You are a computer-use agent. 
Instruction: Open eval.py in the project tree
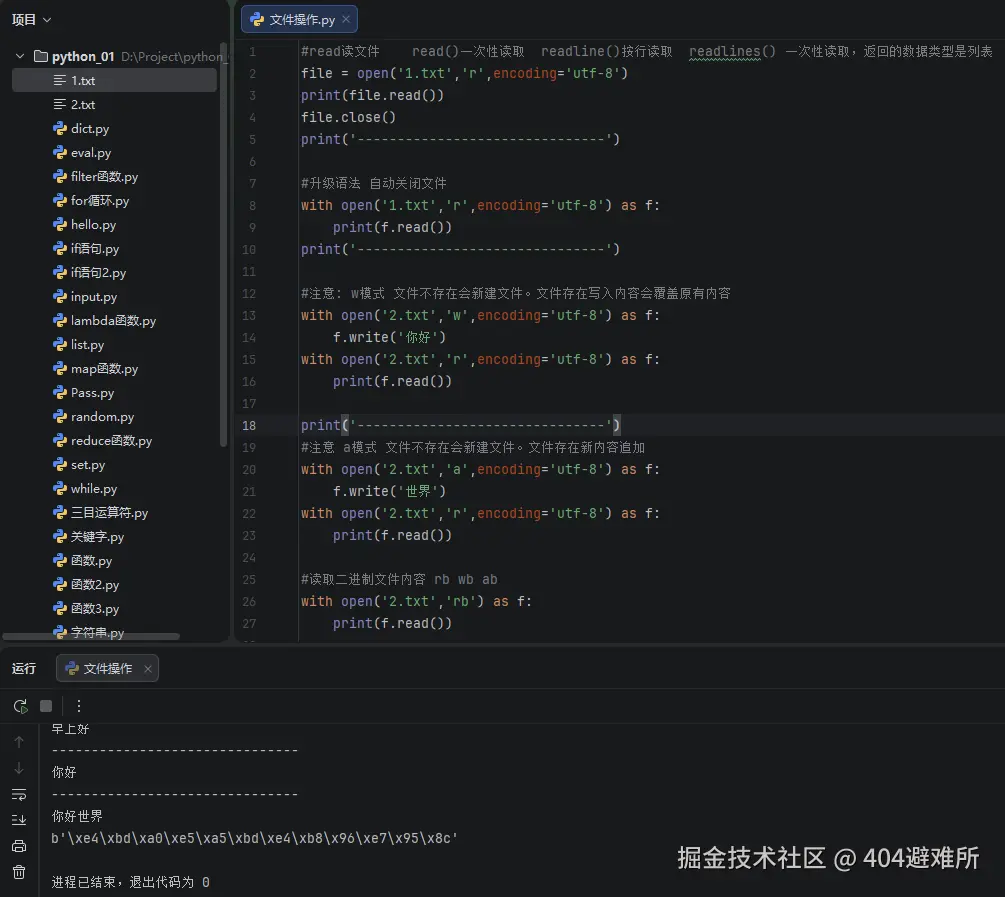(91, 153)
